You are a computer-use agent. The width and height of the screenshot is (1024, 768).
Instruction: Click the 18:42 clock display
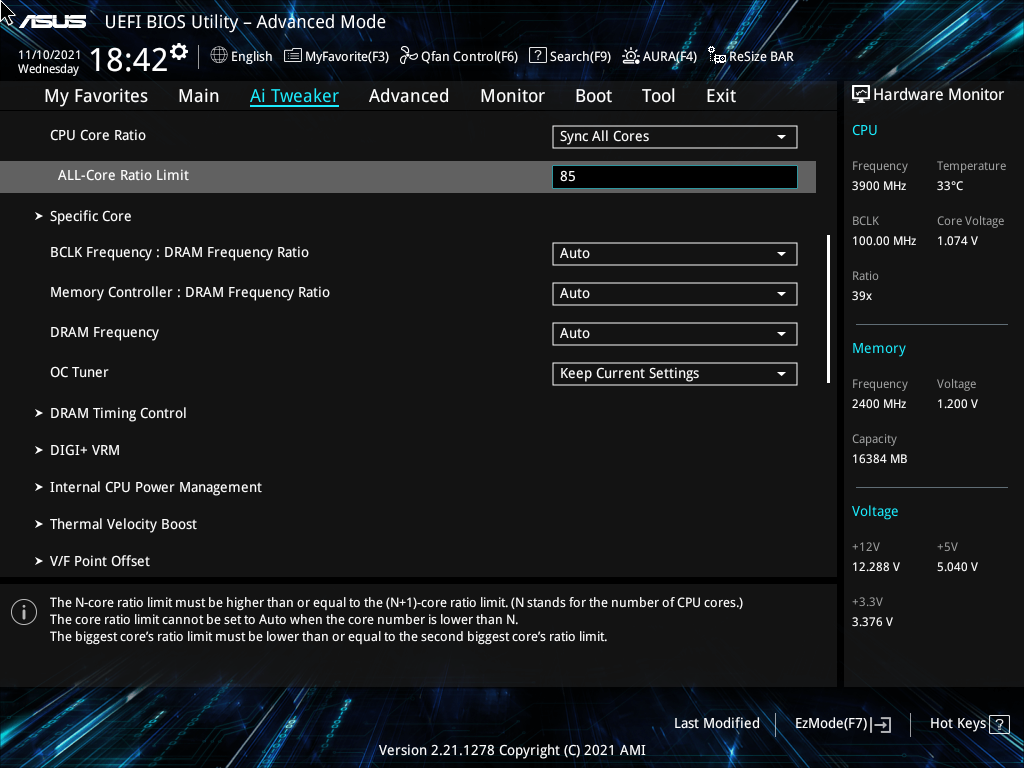click(x=129, y=60)
